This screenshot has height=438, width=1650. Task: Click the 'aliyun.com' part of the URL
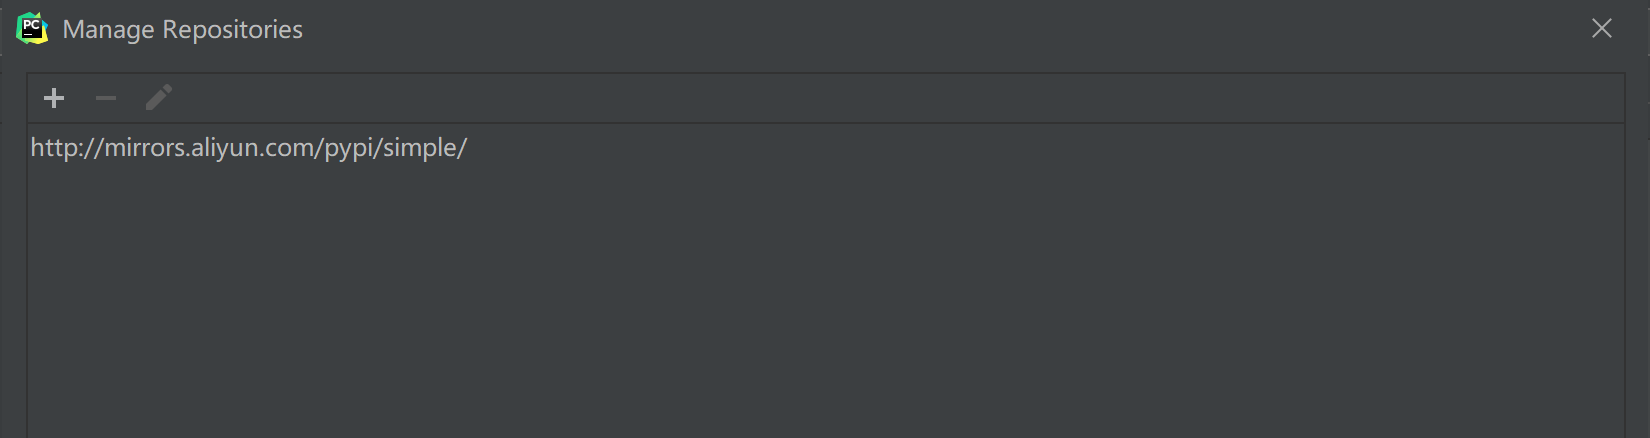(x=253, y=148)
